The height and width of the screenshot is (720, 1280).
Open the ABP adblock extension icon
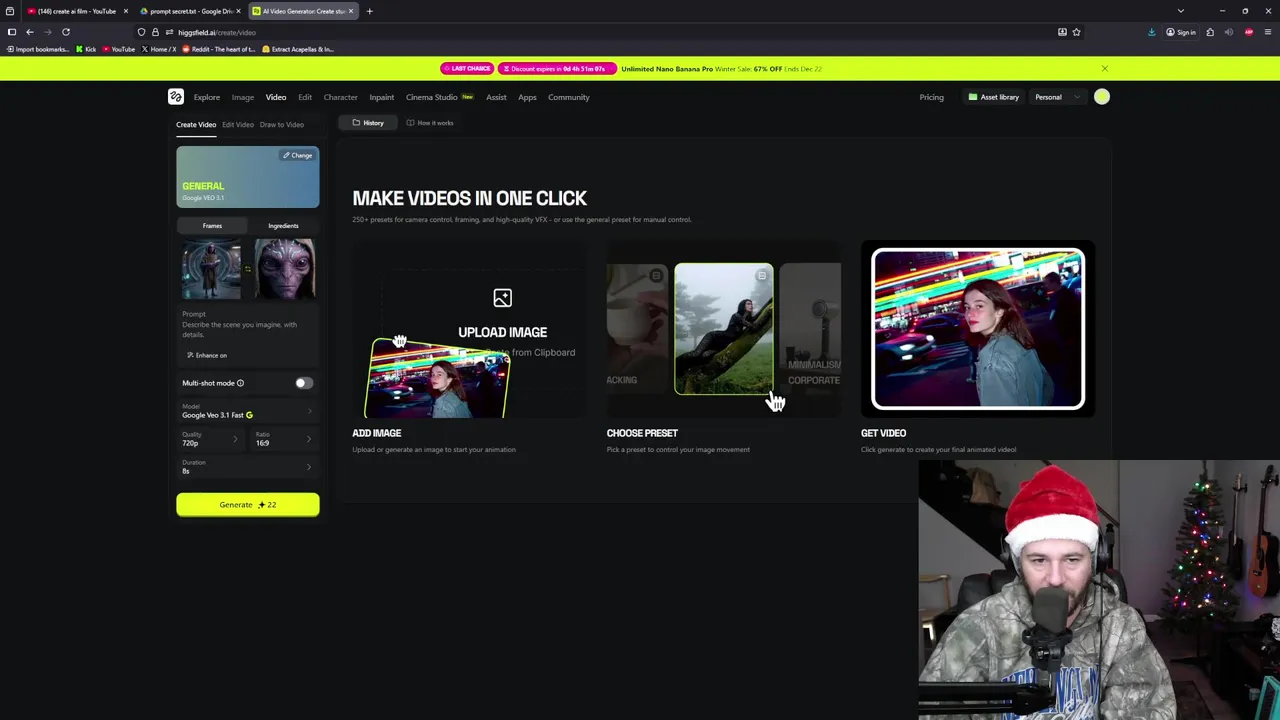point(1249,32)
